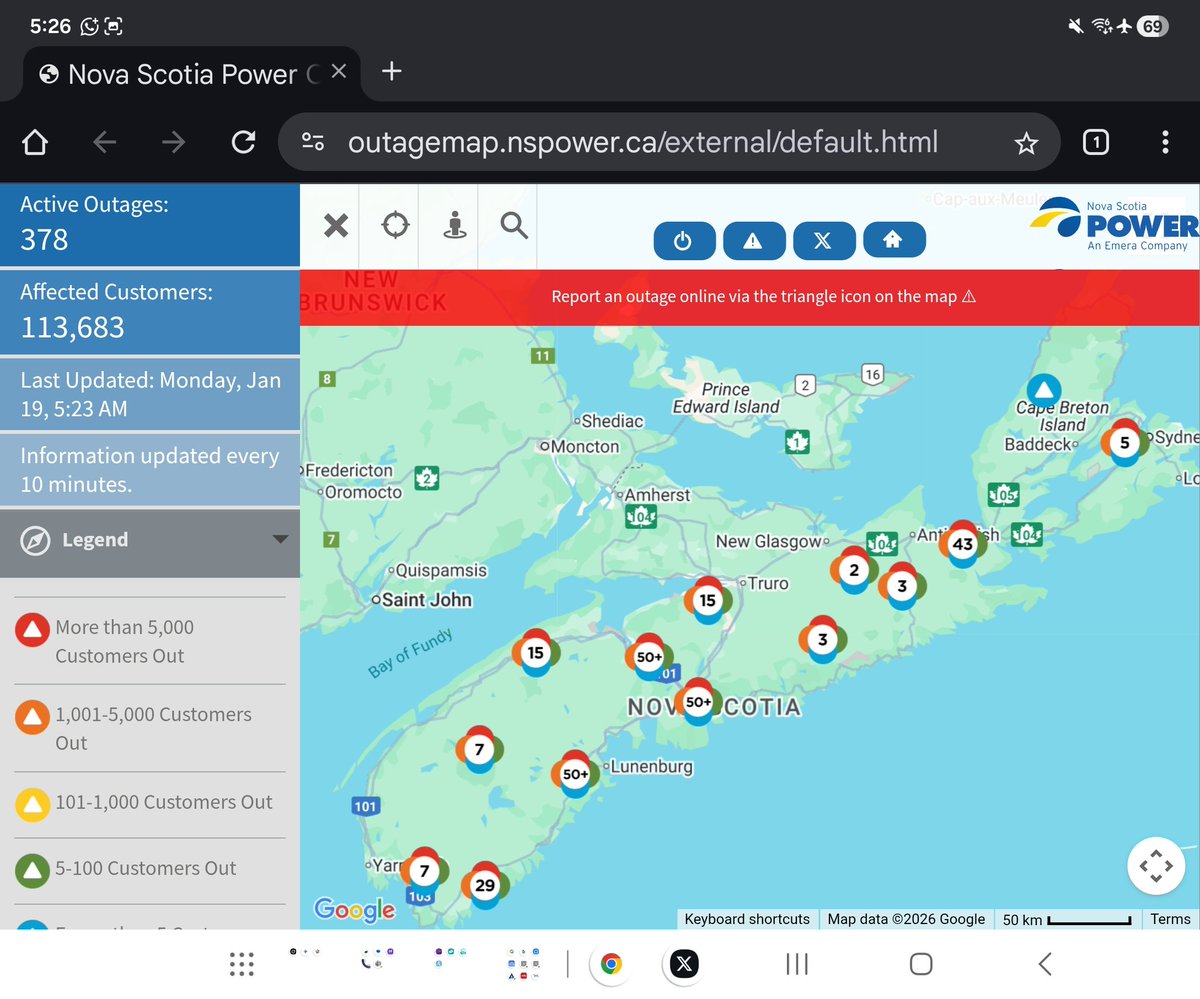Image resolution: width=1200 pixels, height=999 pixels.
Task: Click the orange 1,001-5,000 legend icon
Action: point(32,716)
